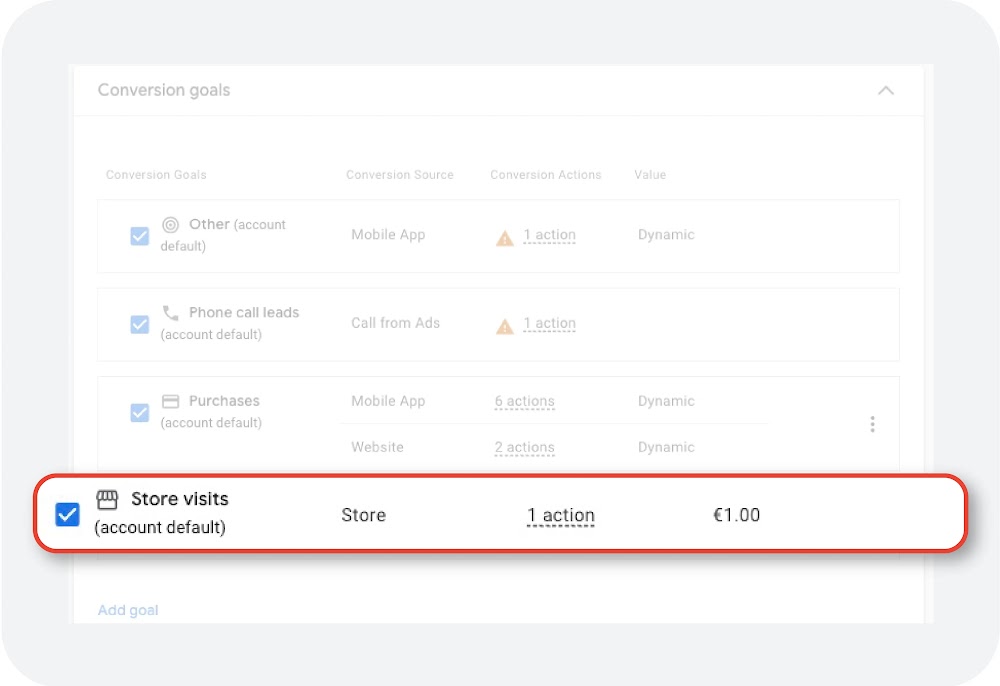Open the three-dot menu in the Purchases row
1000x686 pixels.
coord(872,424)
